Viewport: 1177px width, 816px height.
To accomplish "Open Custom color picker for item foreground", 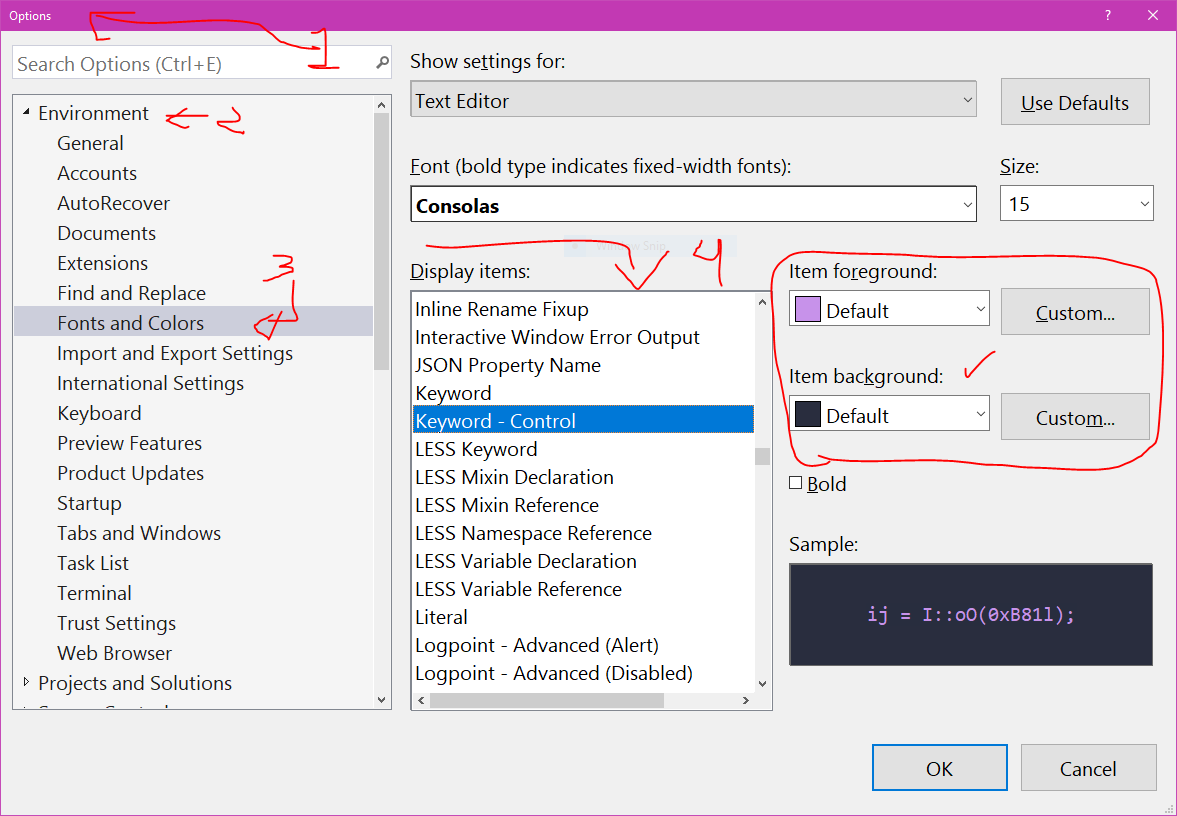I will point(1075,312).
